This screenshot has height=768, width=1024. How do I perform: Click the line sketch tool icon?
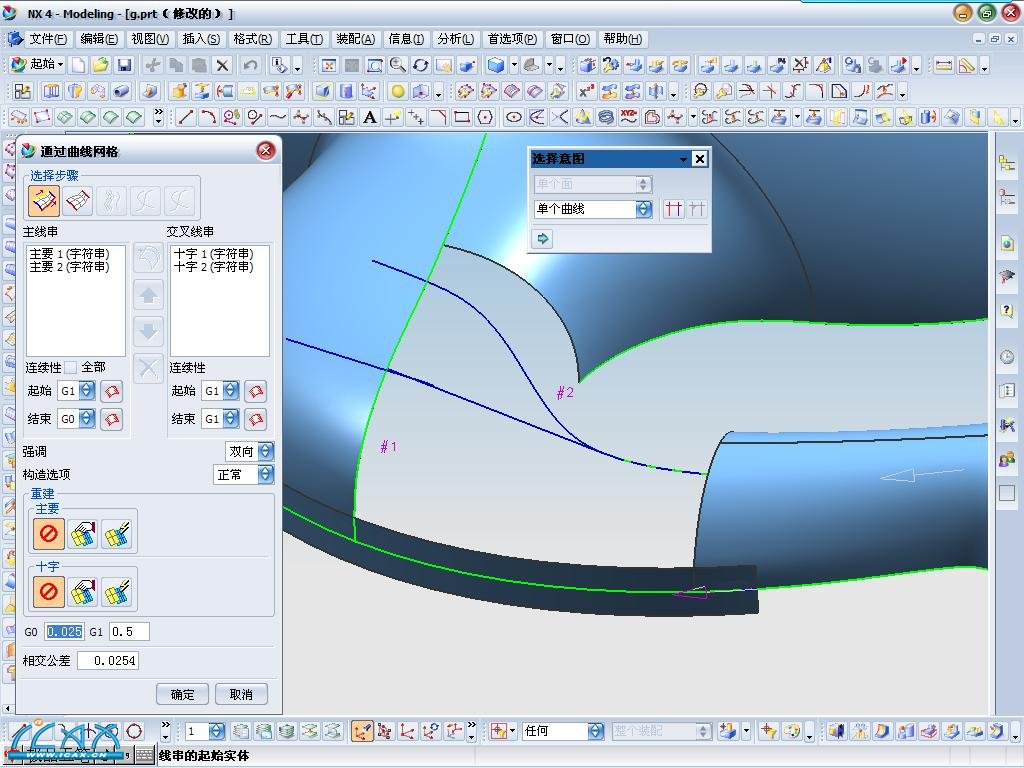pos(186,117)
